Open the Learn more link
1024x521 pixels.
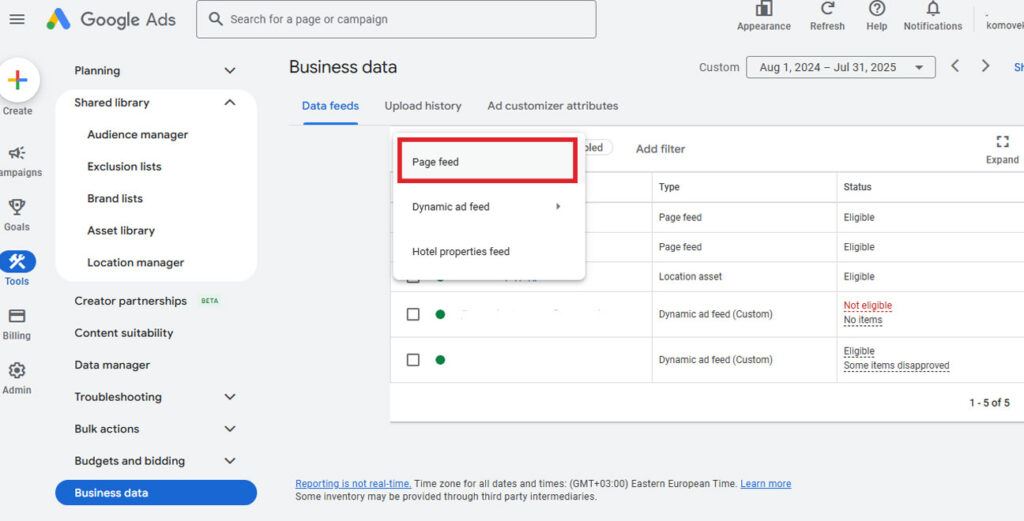click(x=765, y=484)
